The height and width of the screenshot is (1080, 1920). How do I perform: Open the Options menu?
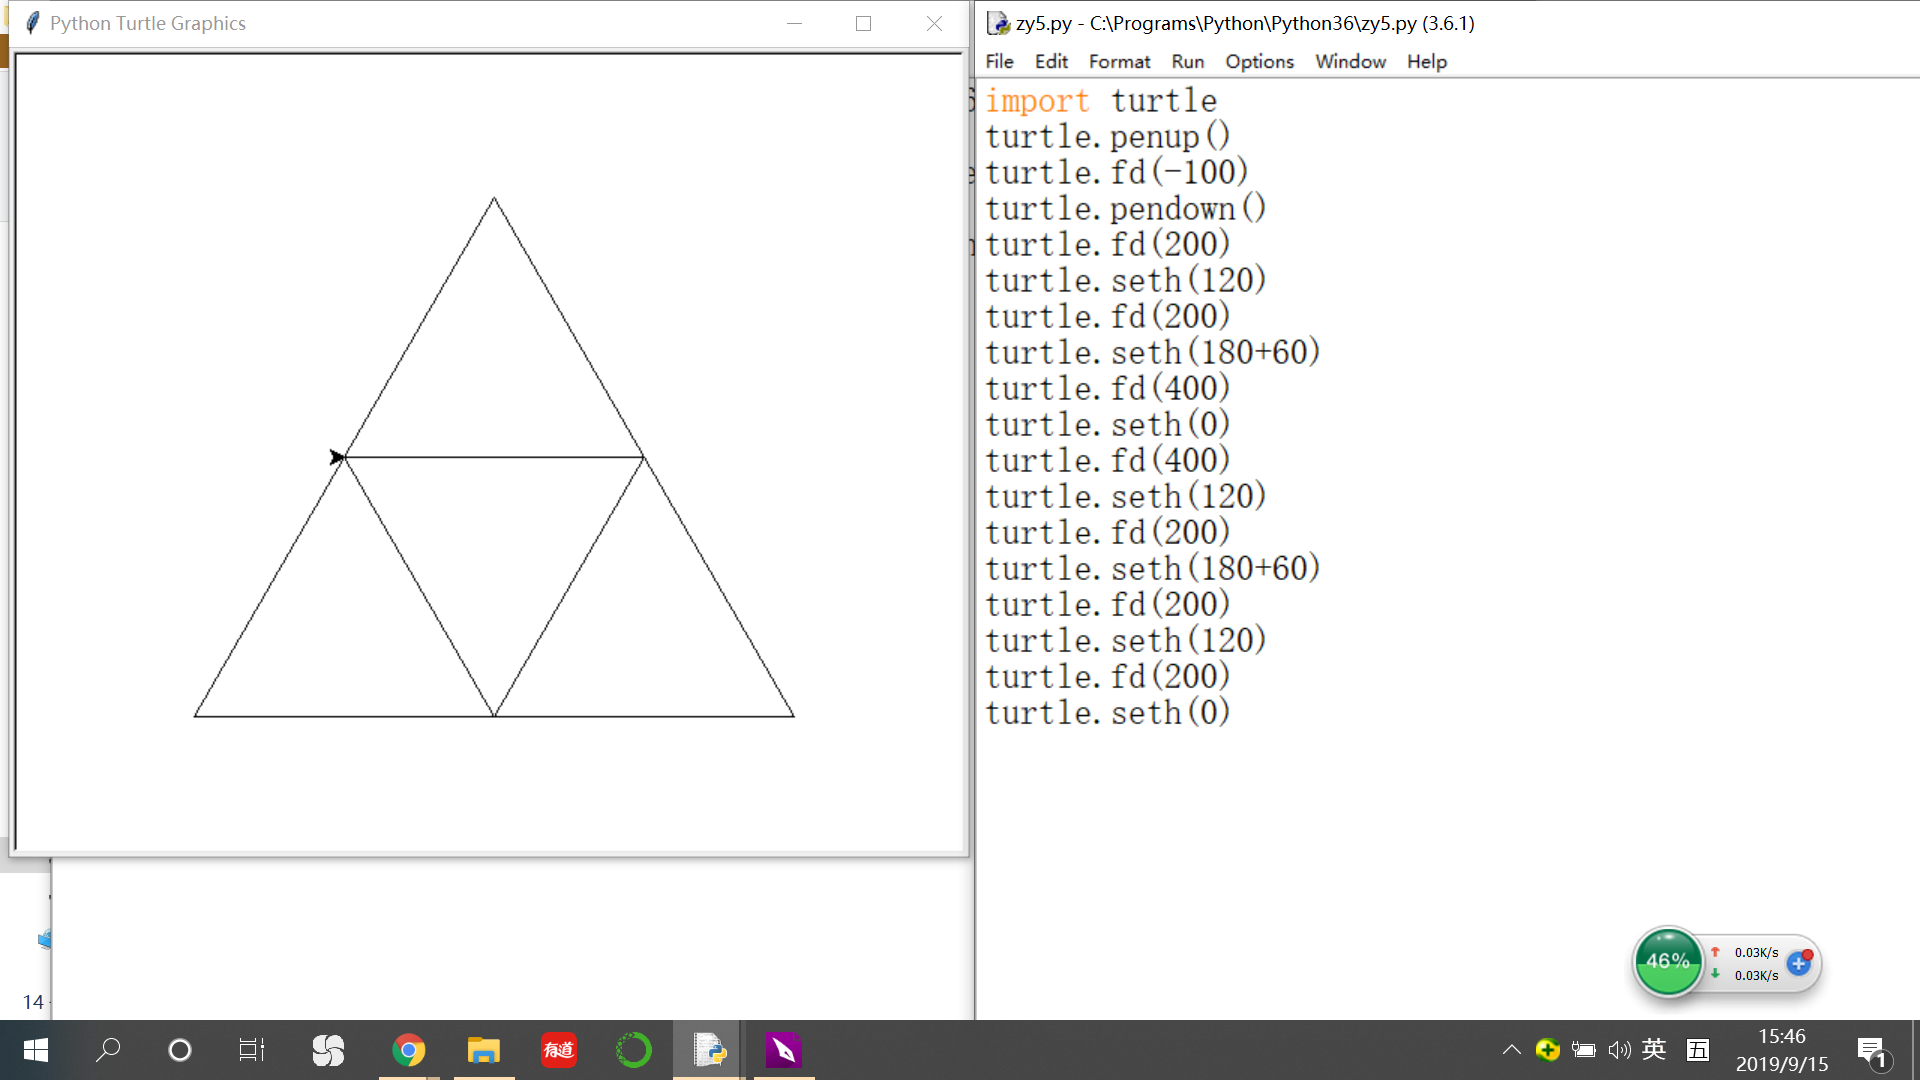[1259, 62]
